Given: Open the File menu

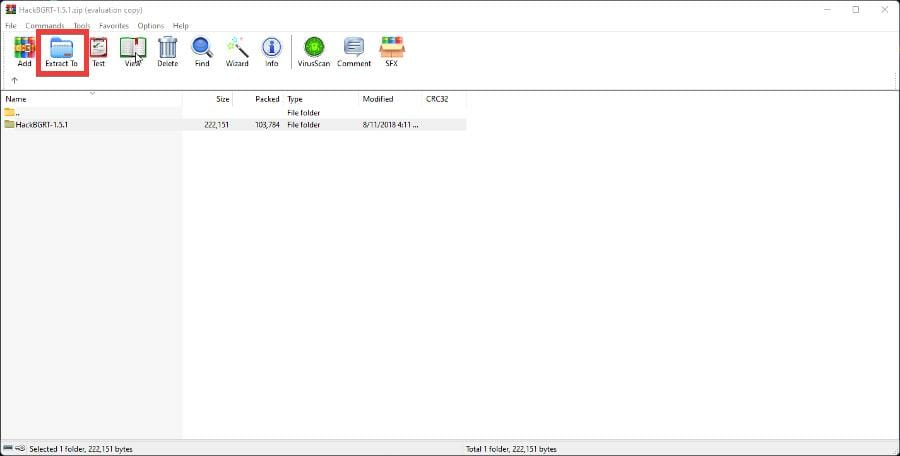Looking at the screenshot, I should pos(10,26).
